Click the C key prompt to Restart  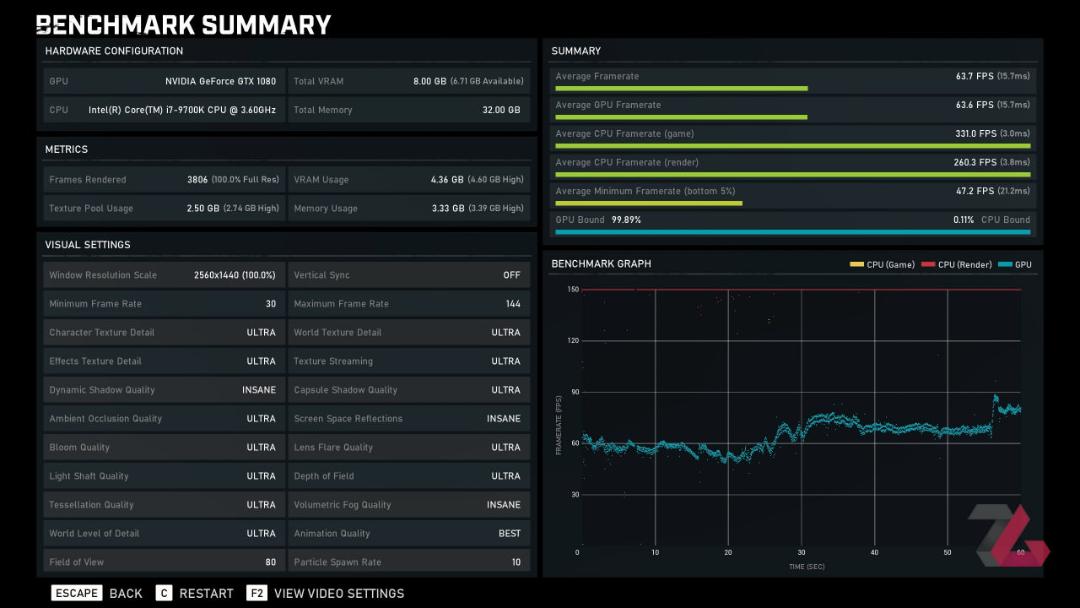coord(164,593)
